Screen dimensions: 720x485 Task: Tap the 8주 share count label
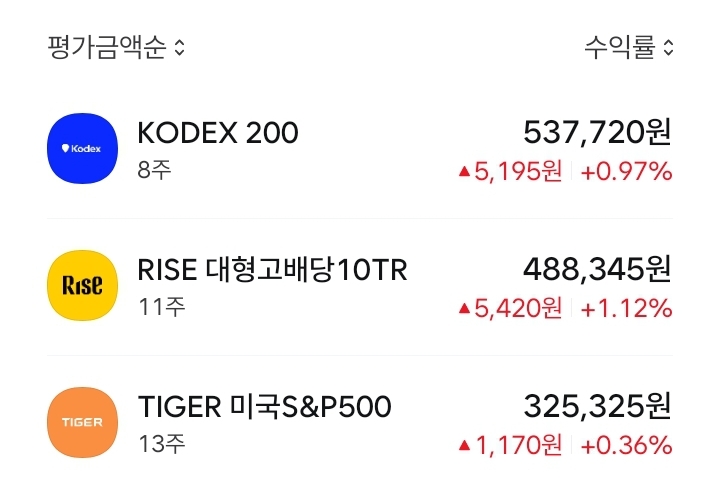tap(154, 170)
